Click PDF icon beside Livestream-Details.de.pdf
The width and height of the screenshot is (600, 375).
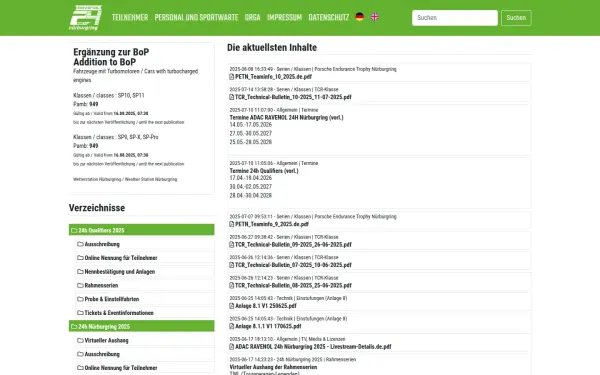pos(232,347)
